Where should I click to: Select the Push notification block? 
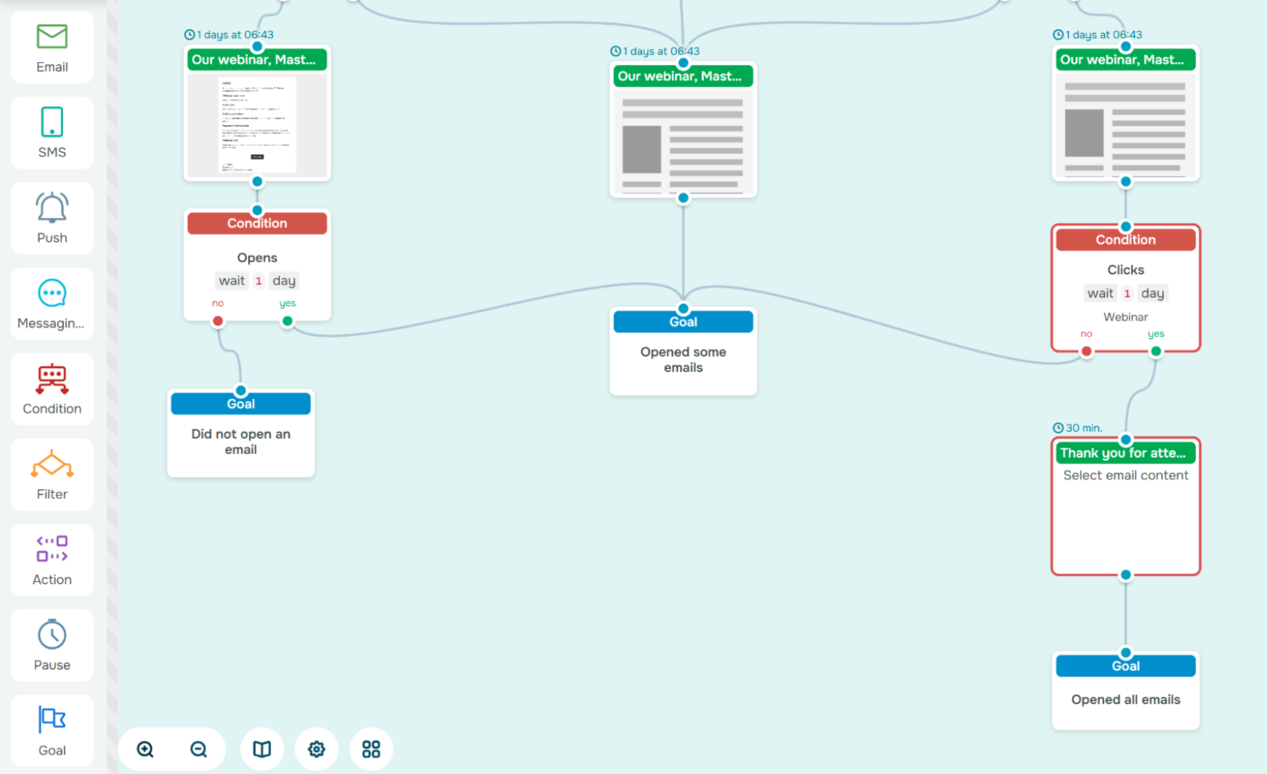(x=51, y=217)
